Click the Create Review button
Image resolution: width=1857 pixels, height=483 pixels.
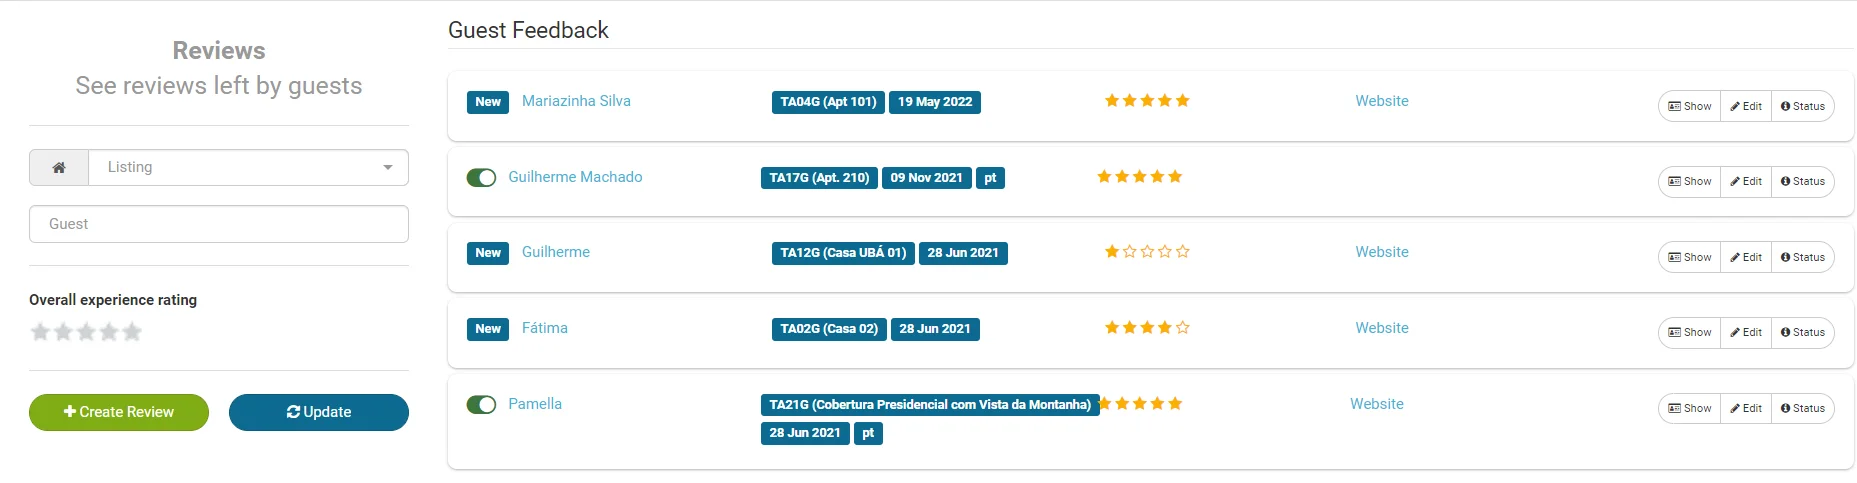pyautogui.click(x=119, y=412)
